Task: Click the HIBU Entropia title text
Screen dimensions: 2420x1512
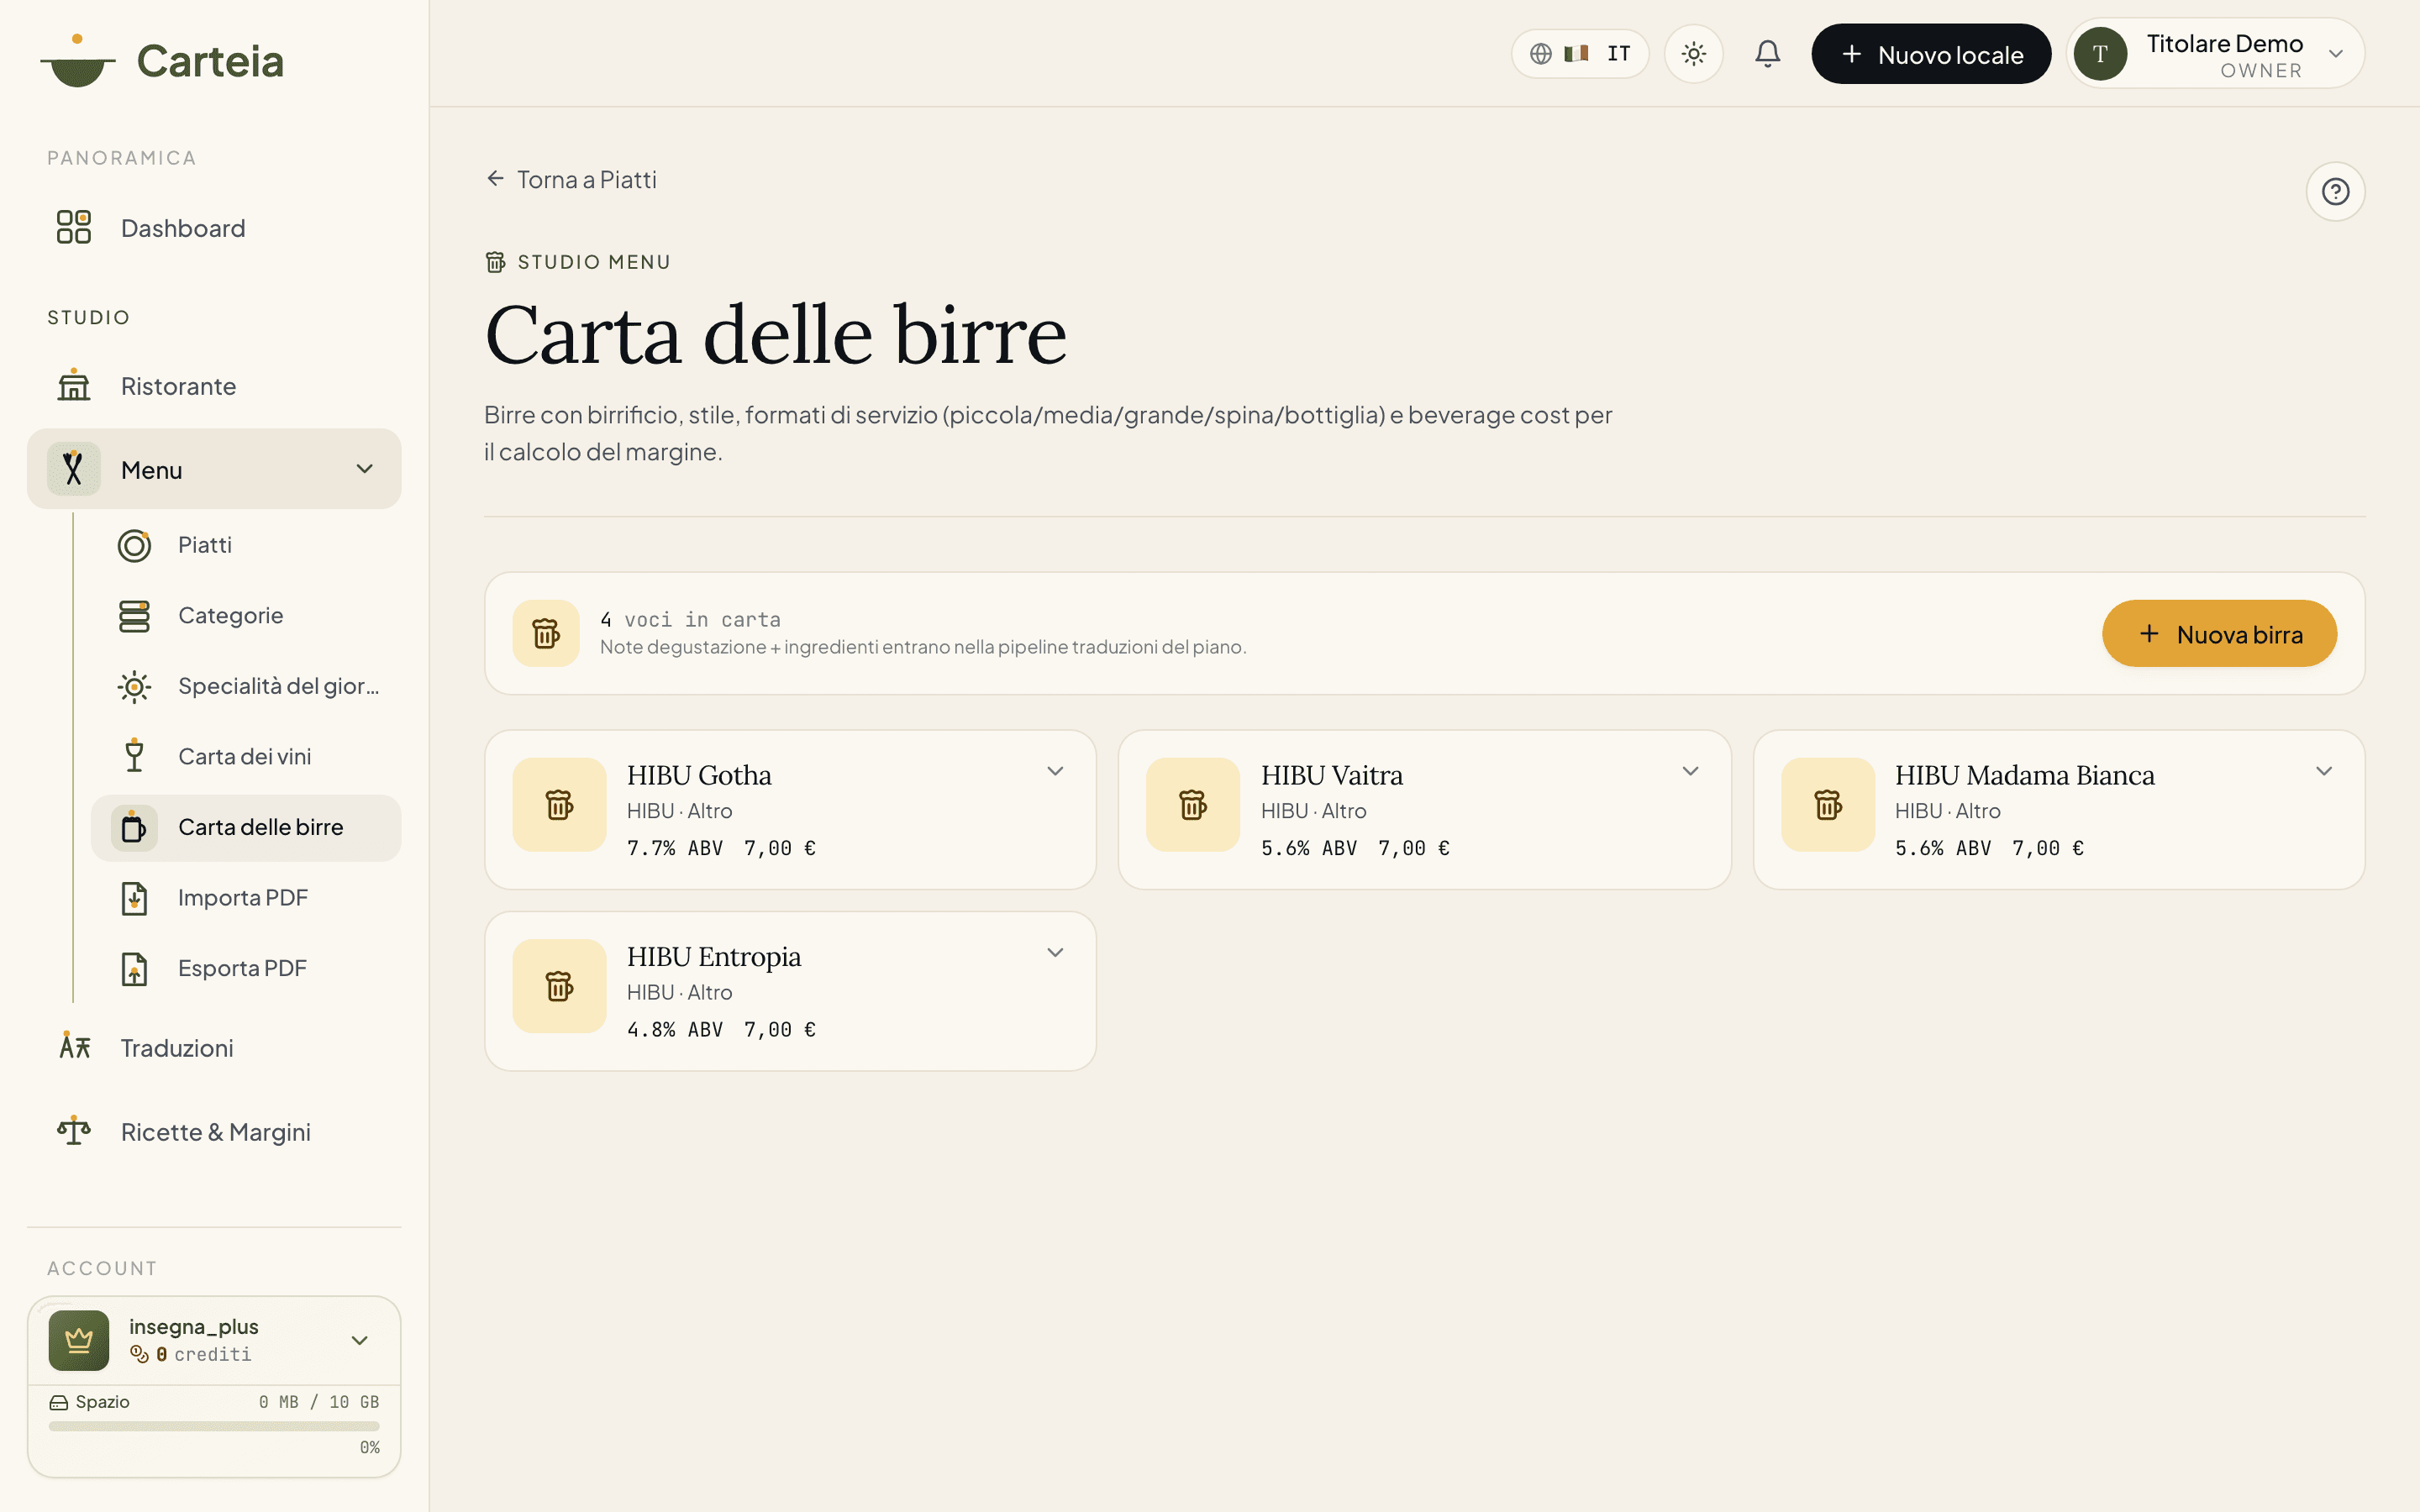Action: tap(714, 957)
